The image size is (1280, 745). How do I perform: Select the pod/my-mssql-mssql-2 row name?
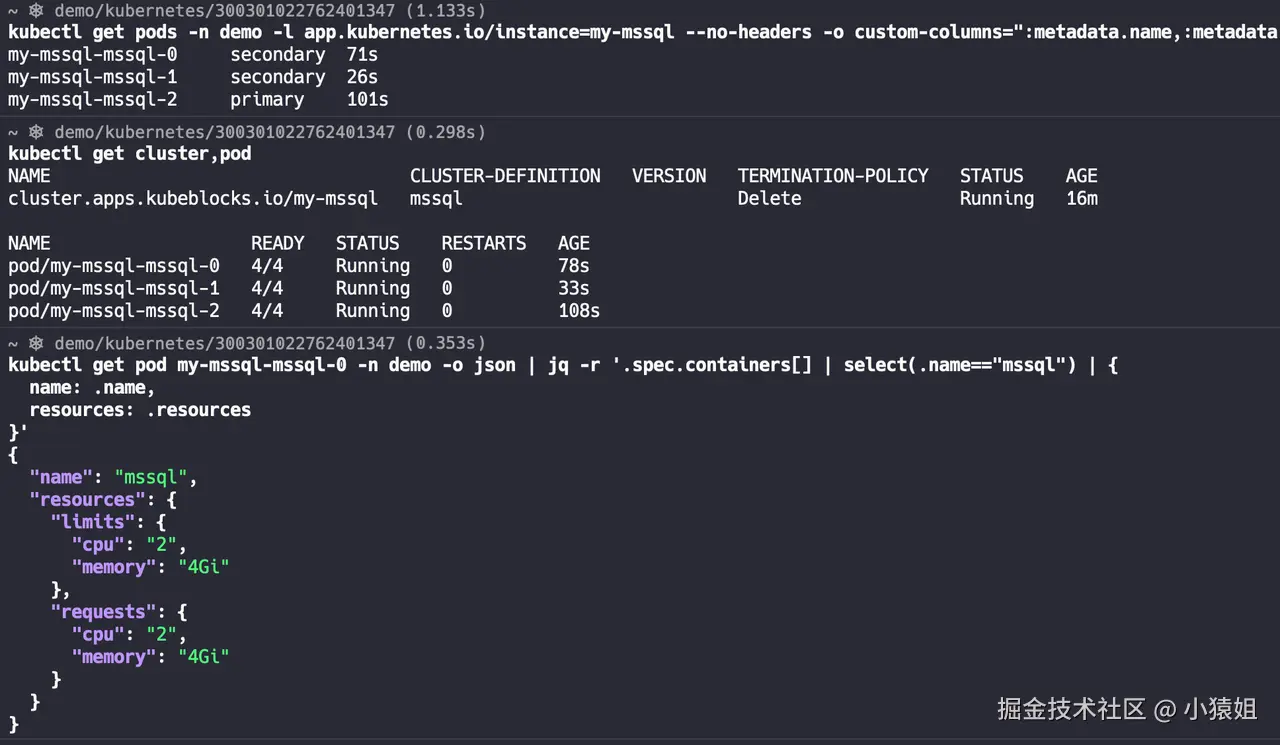[113, 311]
